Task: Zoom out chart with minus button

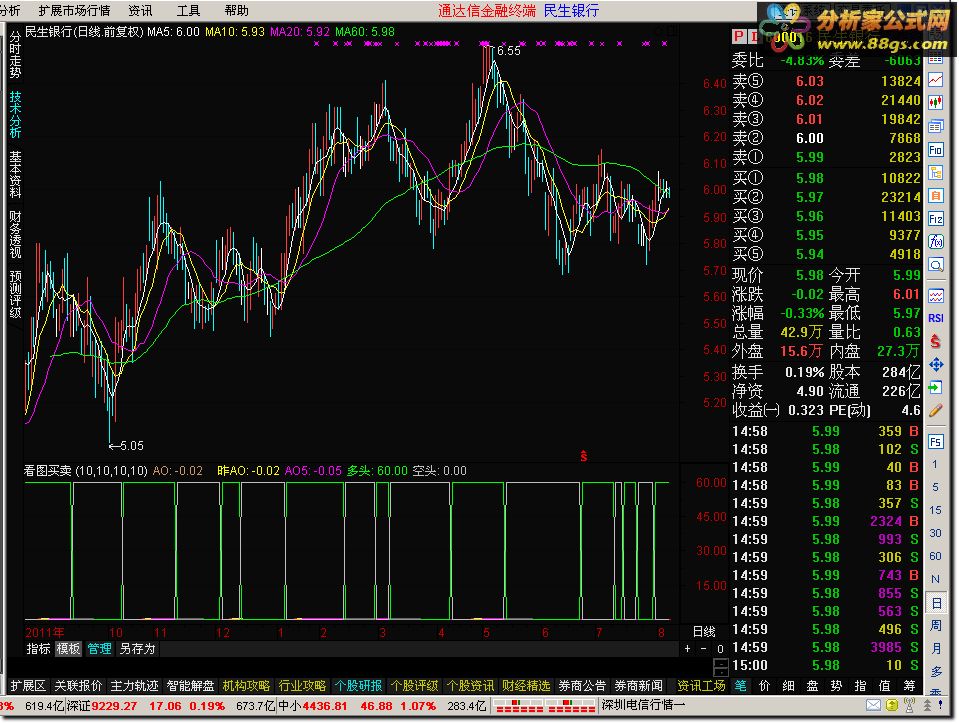Action: 703,649
